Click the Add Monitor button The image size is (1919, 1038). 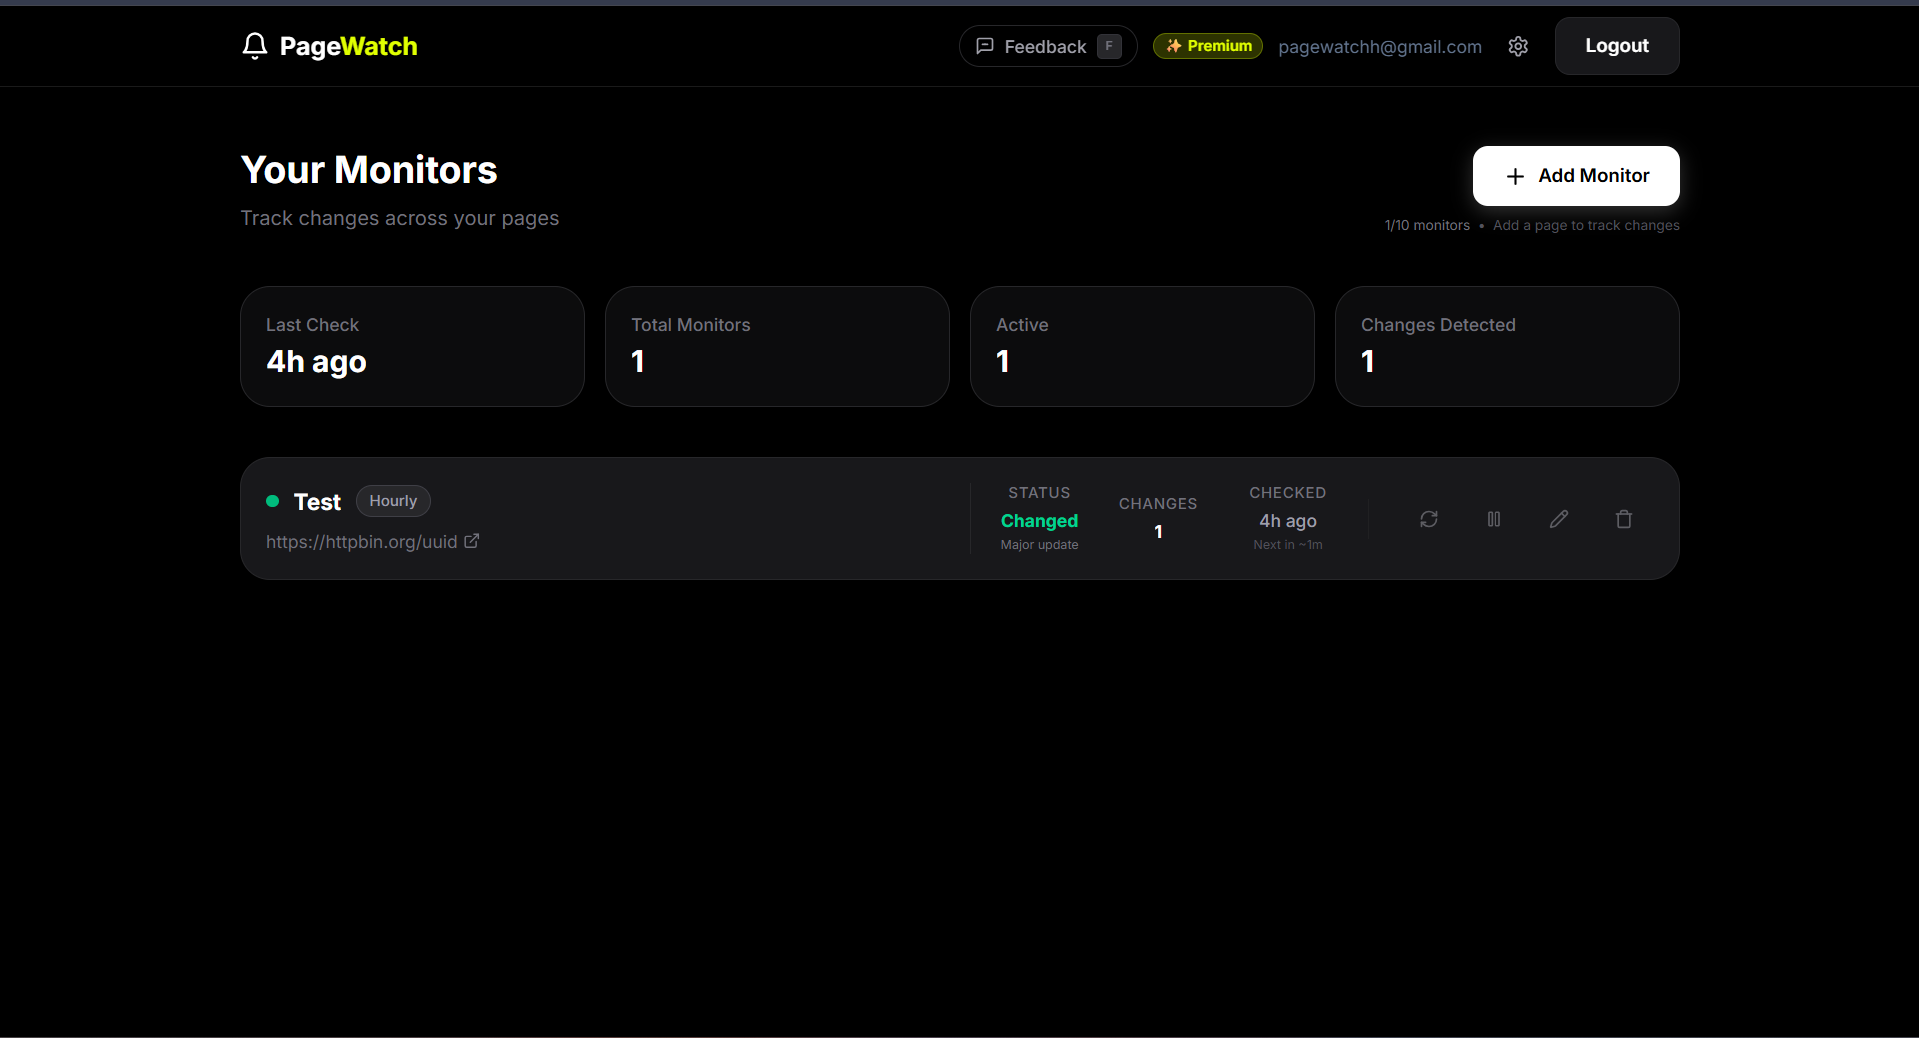click(x=1576, y=176)
